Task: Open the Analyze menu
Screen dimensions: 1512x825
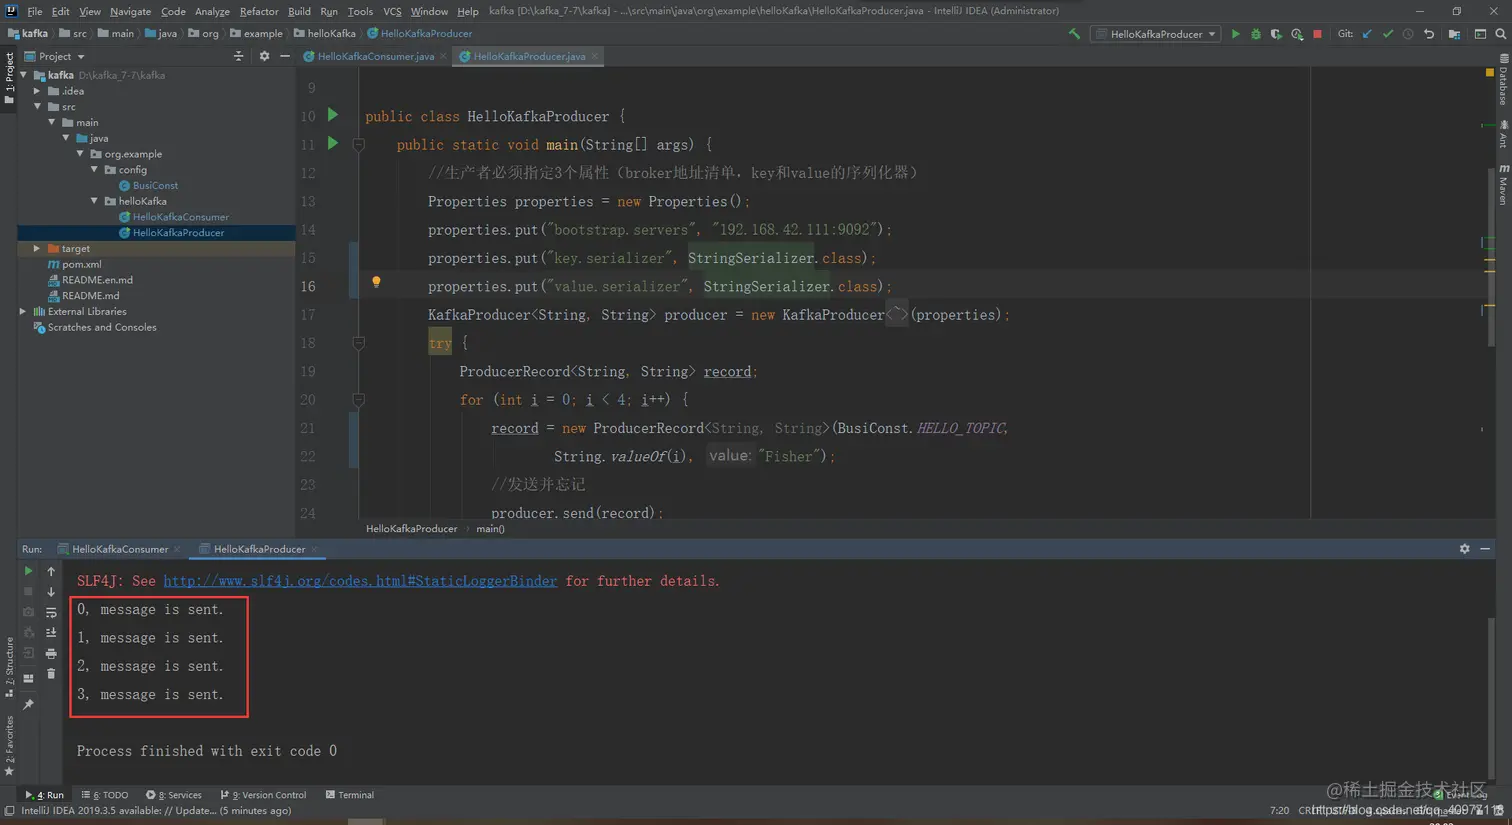Action: [212, 11]
